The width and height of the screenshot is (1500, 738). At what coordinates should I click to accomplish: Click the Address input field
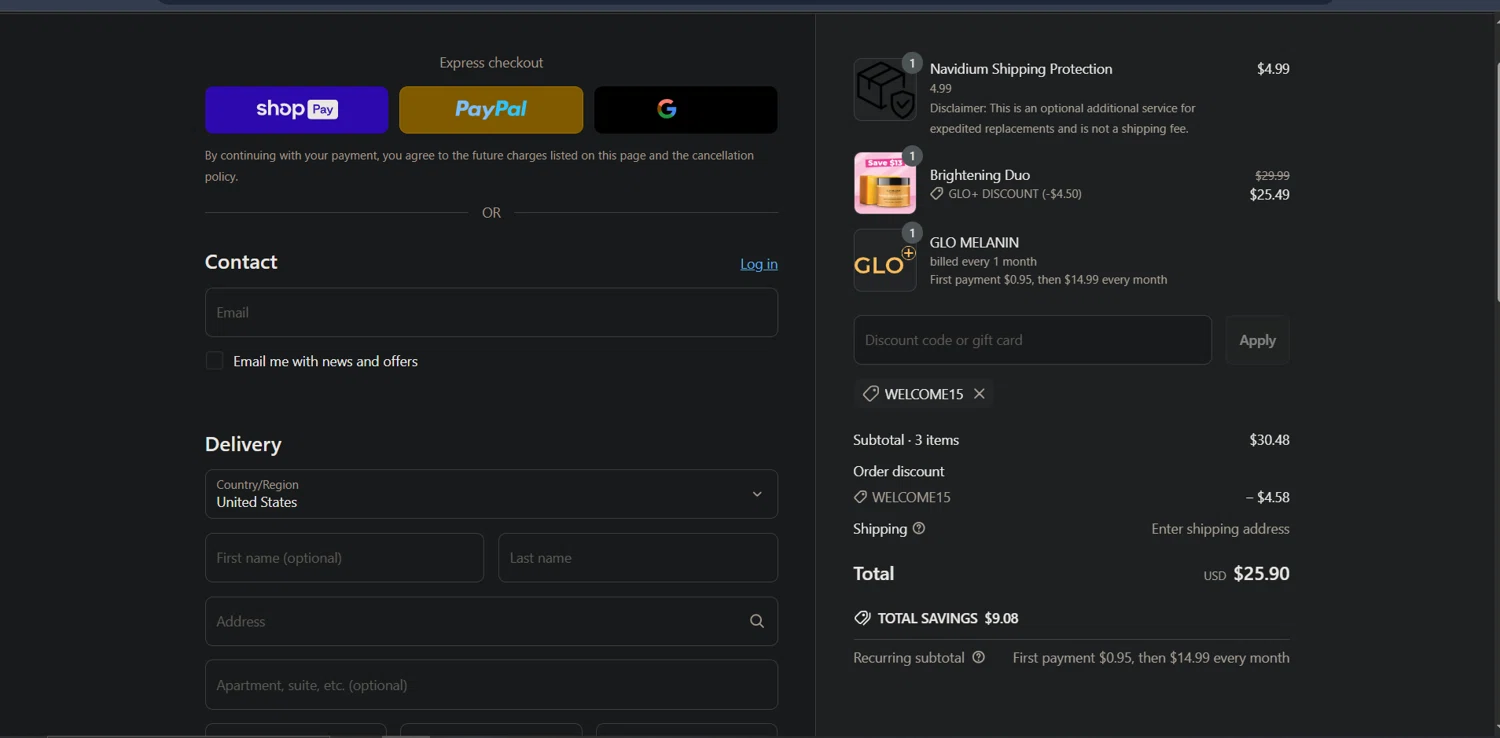(491, 621)
